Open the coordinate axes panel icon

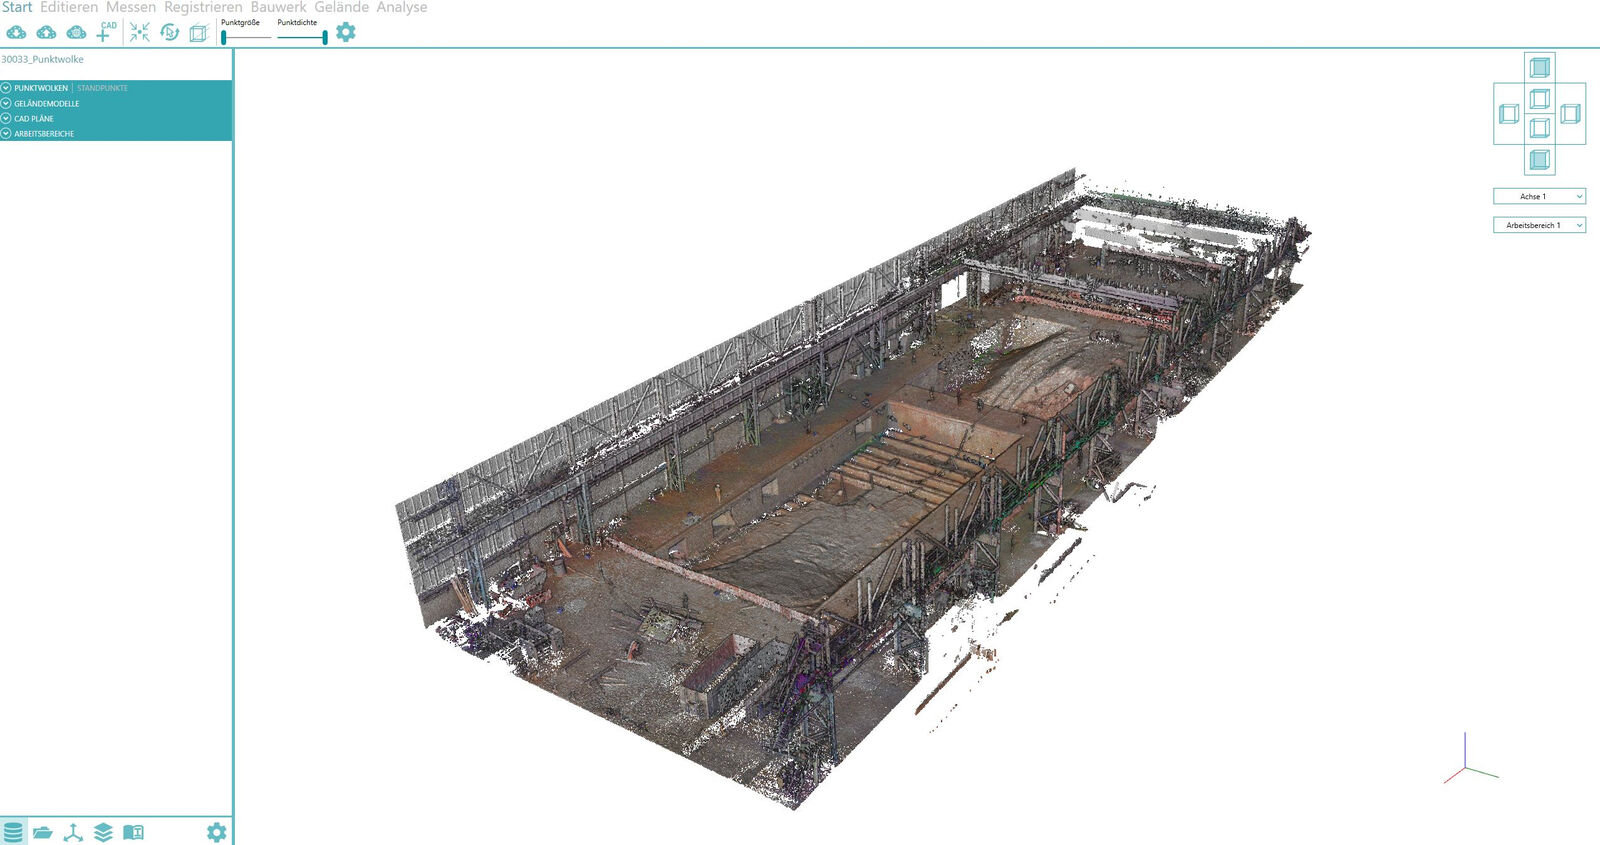pos(73,832)
